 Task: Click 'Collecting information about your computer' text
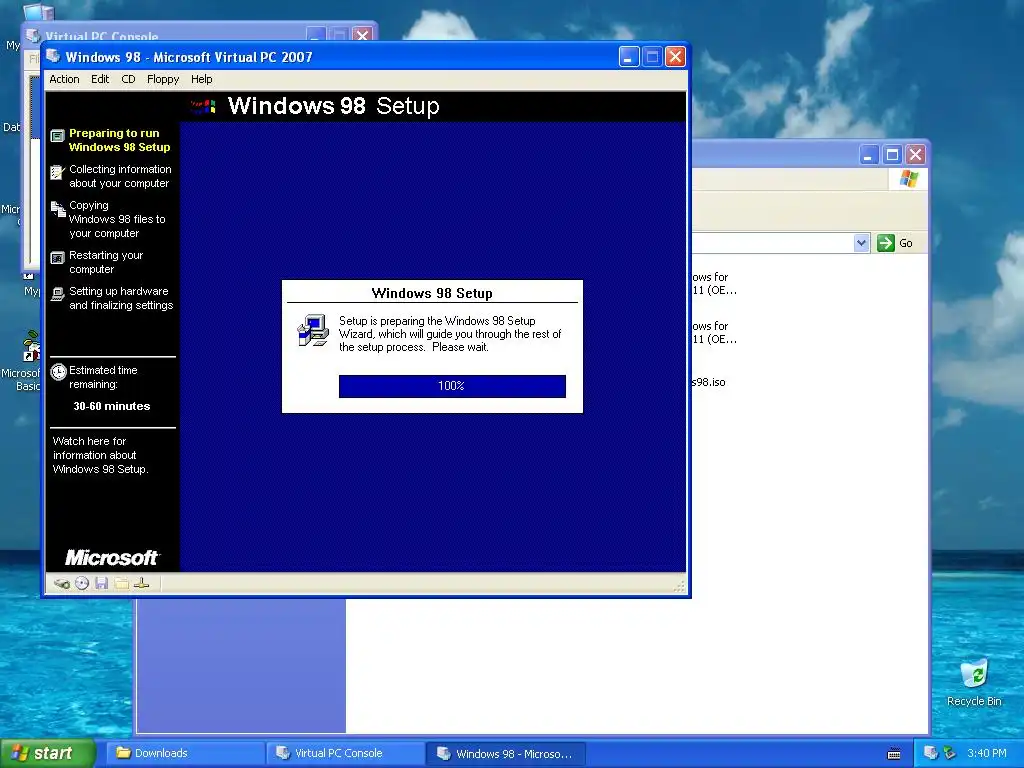coord(120,176)
